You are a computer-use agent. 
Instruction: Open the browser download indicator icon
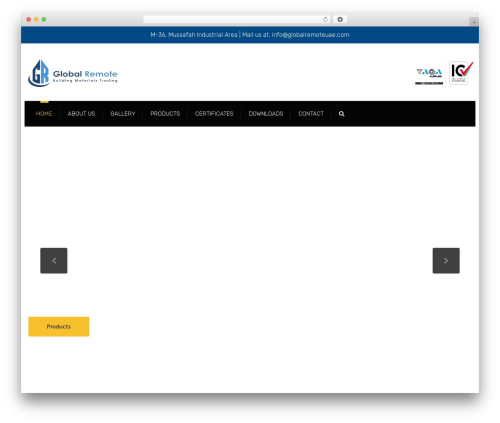[340, 19]
